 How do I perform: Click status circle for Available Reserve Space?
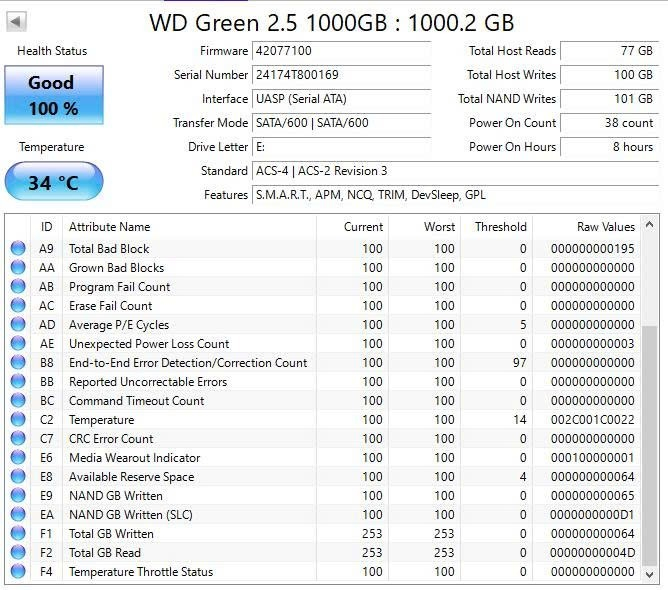tap(18, 476)
